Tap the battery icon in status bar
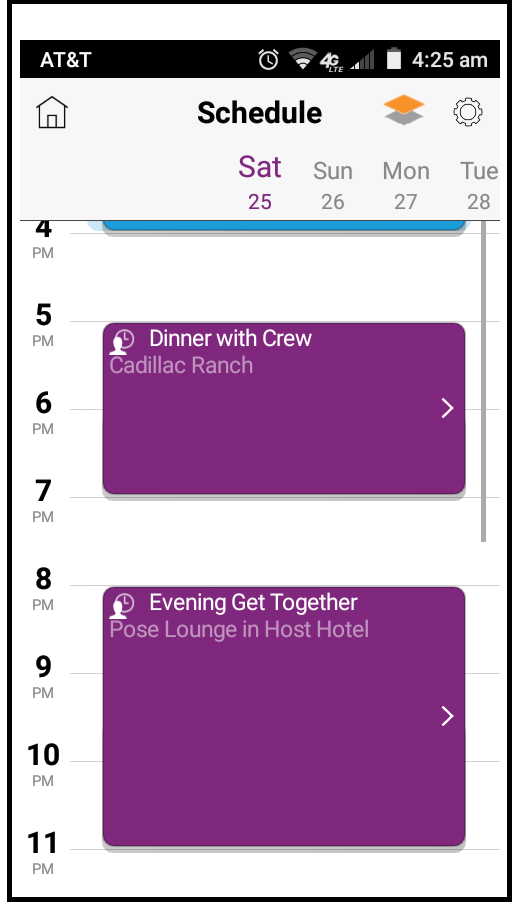 [x=394, y=59]
